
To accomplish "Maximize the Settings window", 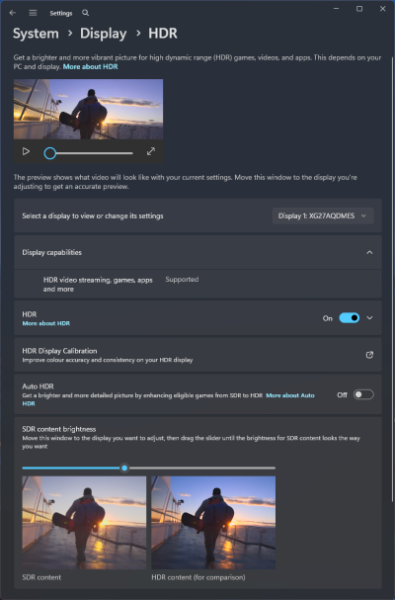I will coord(359,9).
